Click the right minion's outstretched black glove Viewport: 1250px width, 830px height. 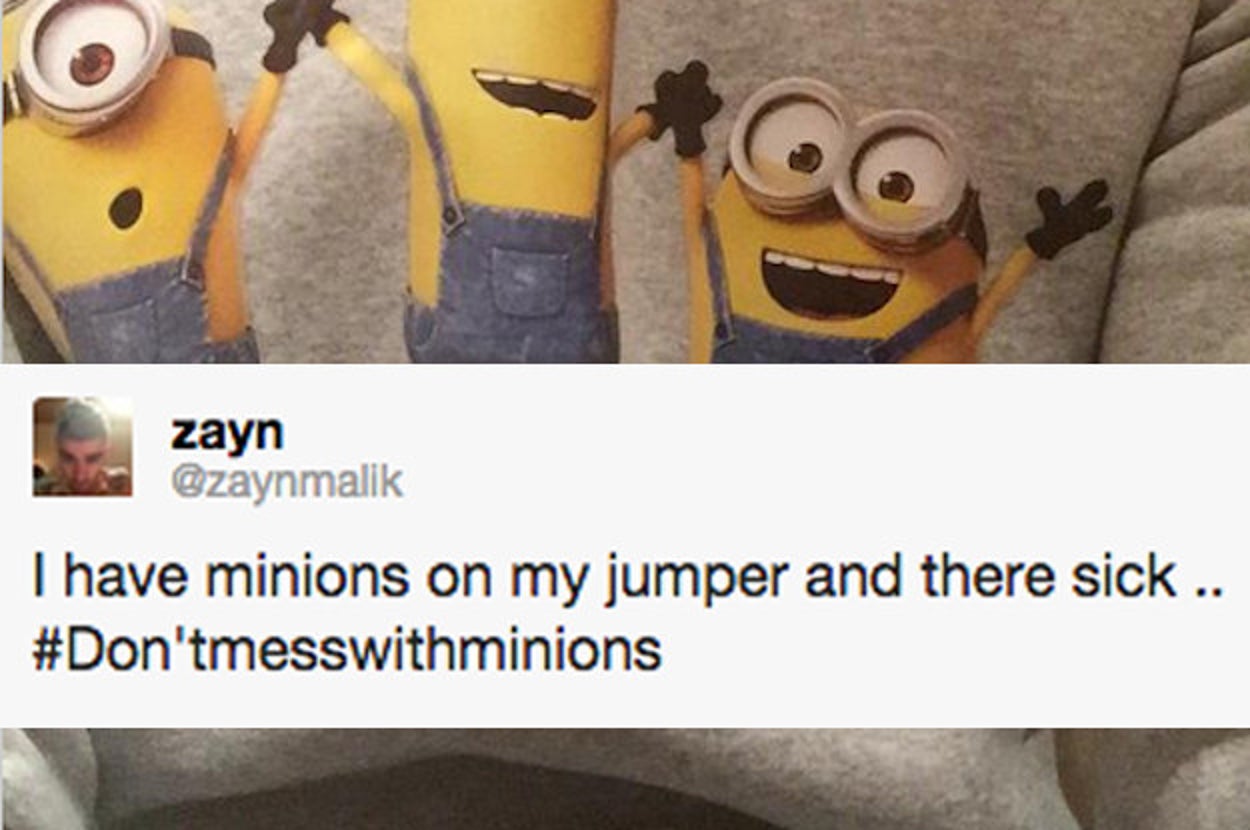[1068, 216]
